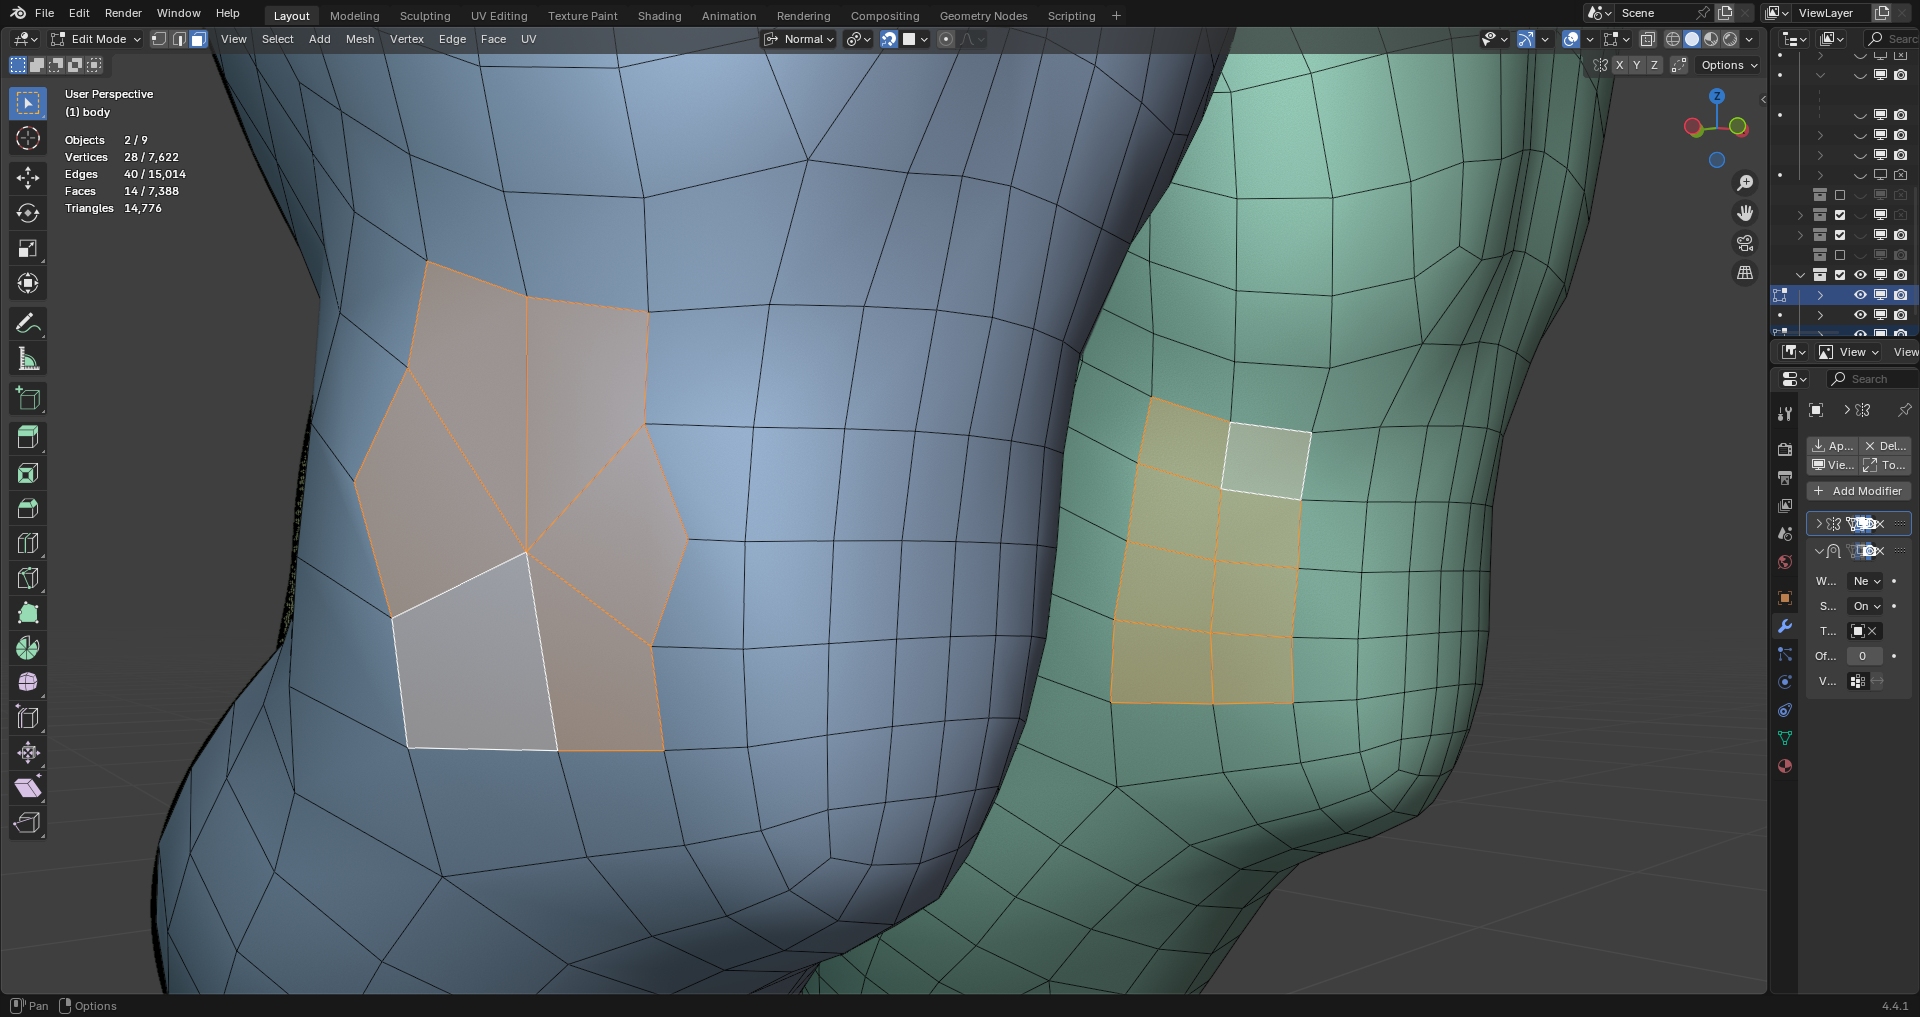Open the Mesh menu
This screenshot has height=1017, width=1920.
coord(360,39)
